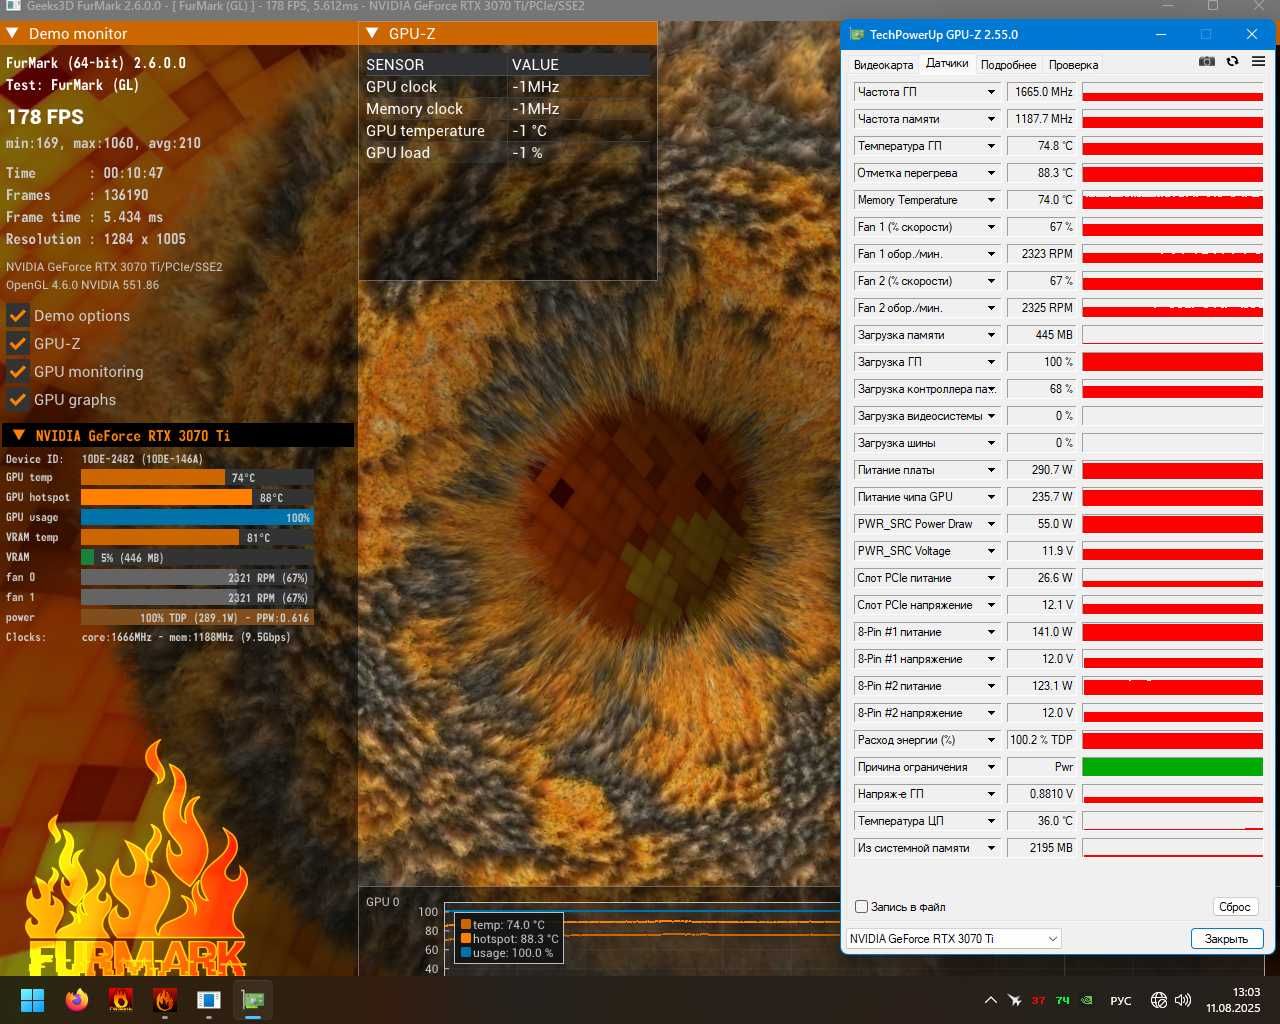Open the Windows Start menu
This screenshot has width=1280, height=1024.
(x=32, y=1000)
